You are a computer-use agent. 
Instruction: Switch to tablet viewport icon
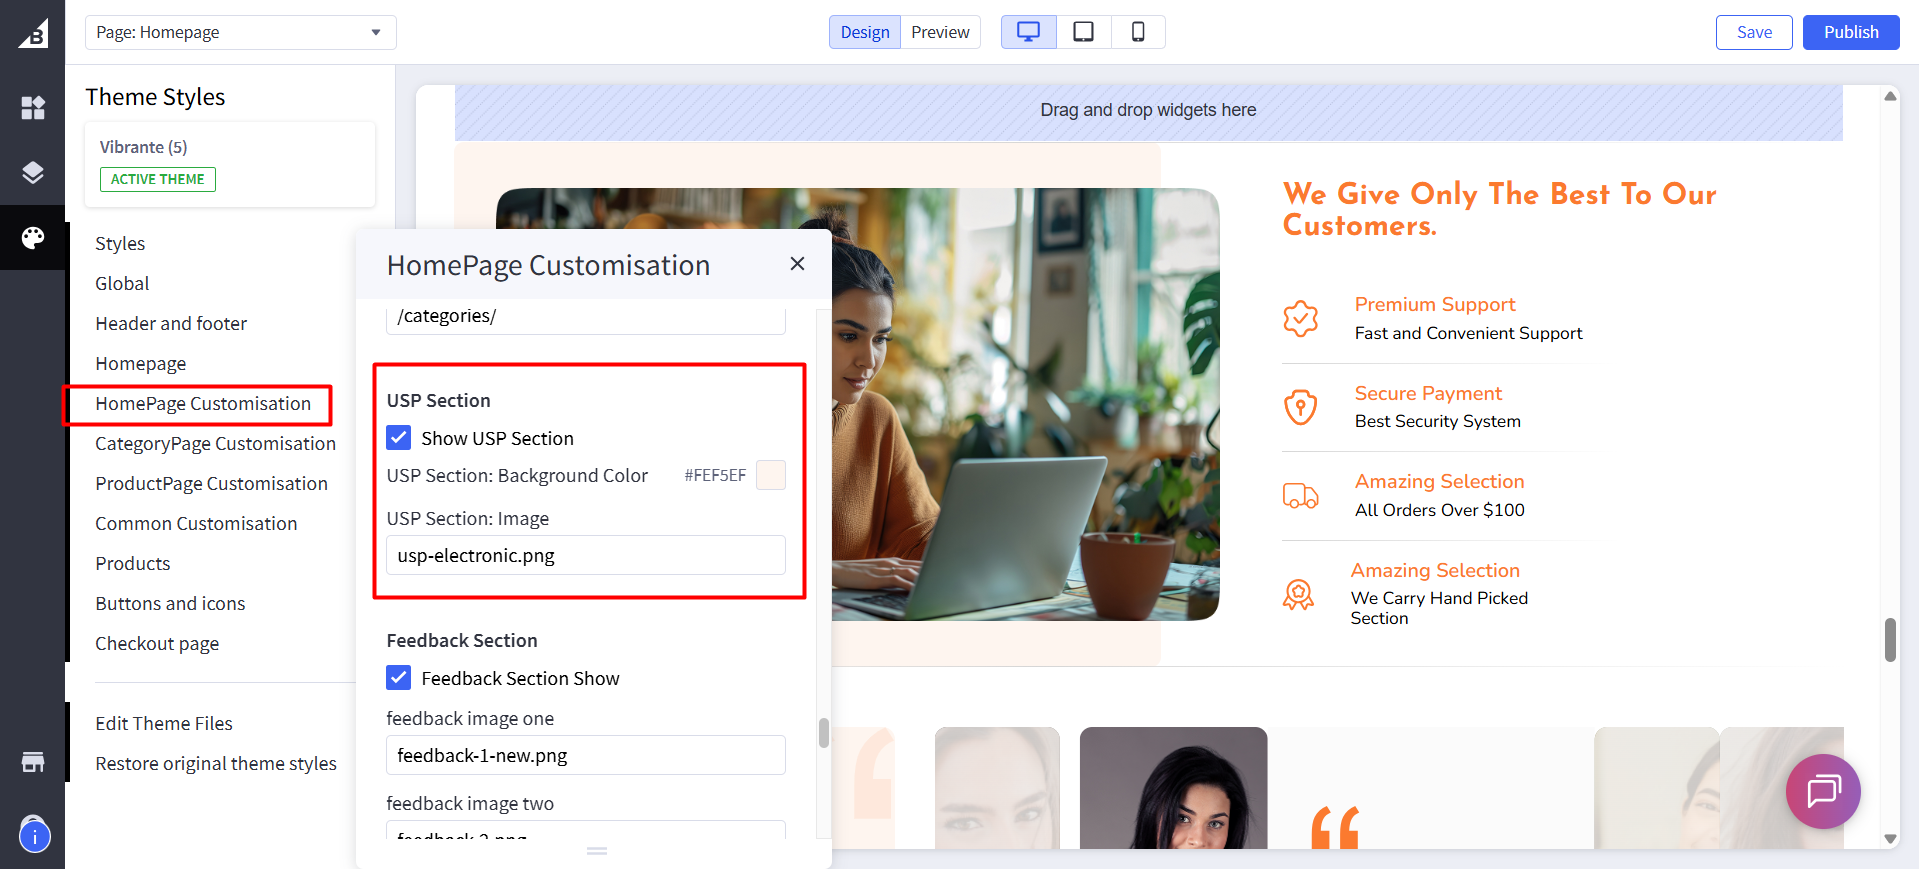click(1083, 32)
